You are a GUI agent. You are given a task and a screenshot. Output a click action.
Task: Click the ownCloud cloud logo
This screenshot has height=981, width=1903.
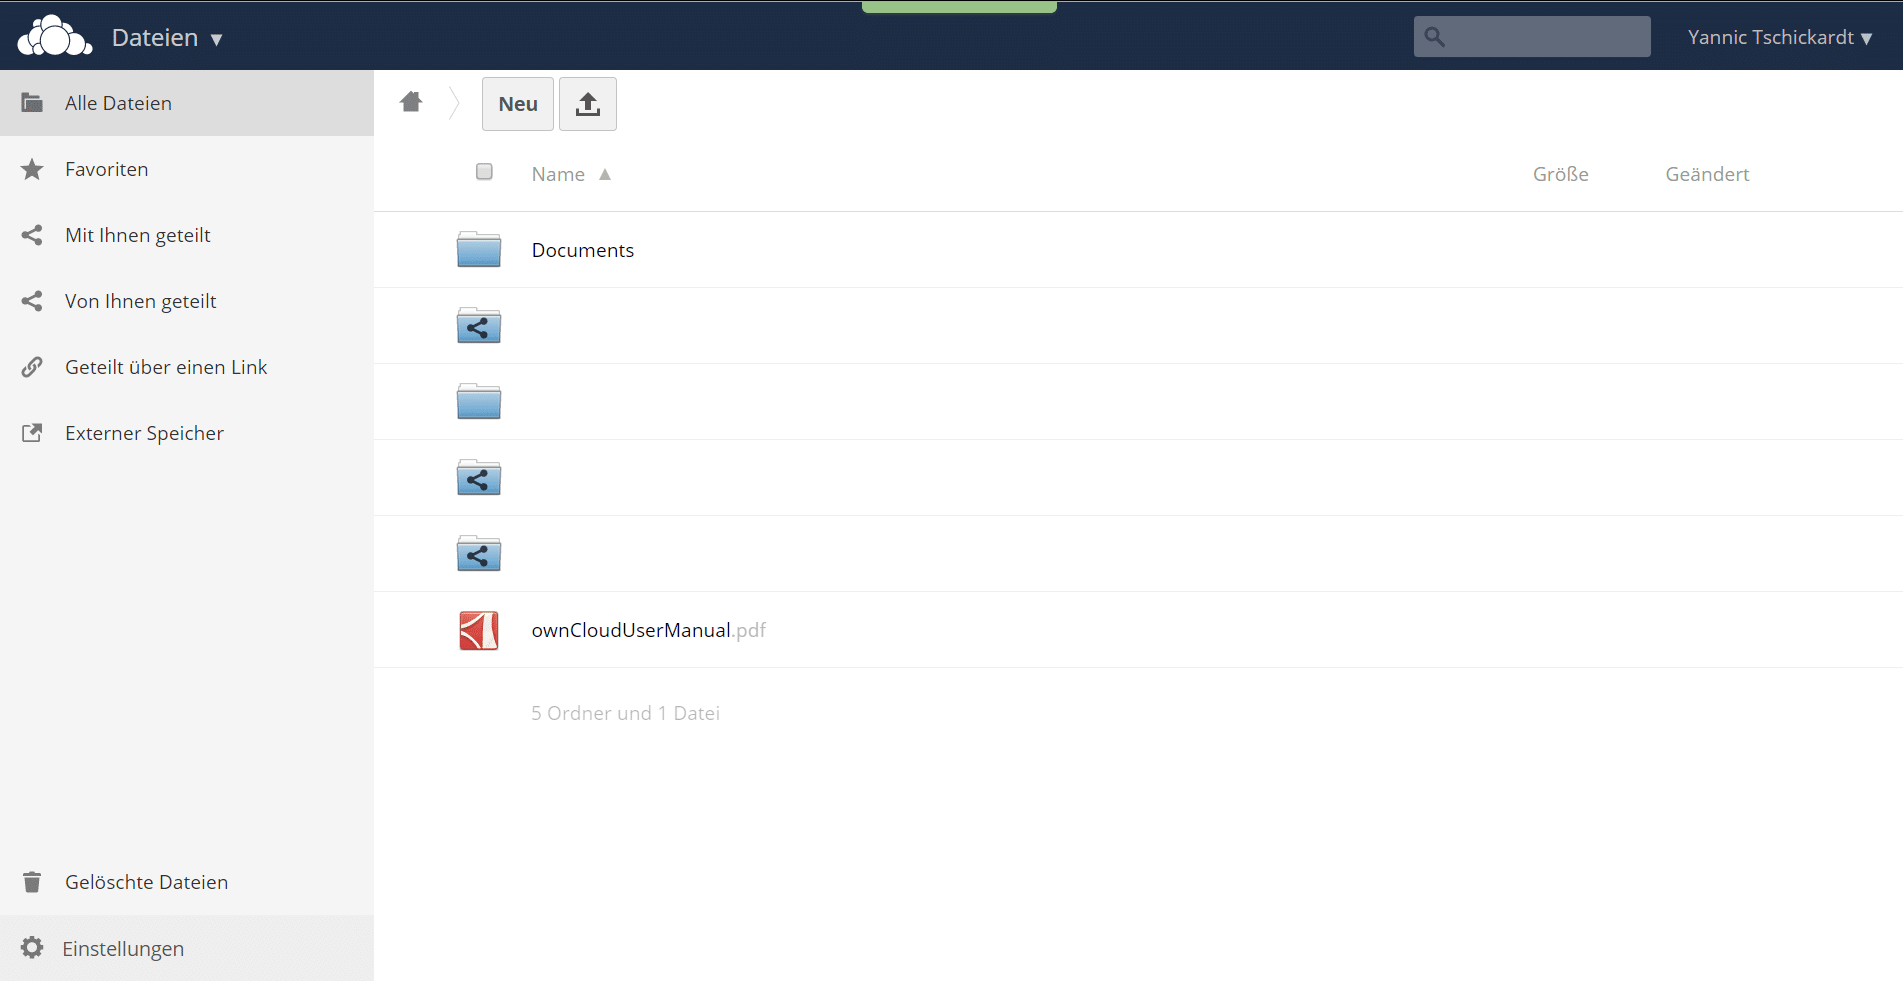click(x=55, y=37)
